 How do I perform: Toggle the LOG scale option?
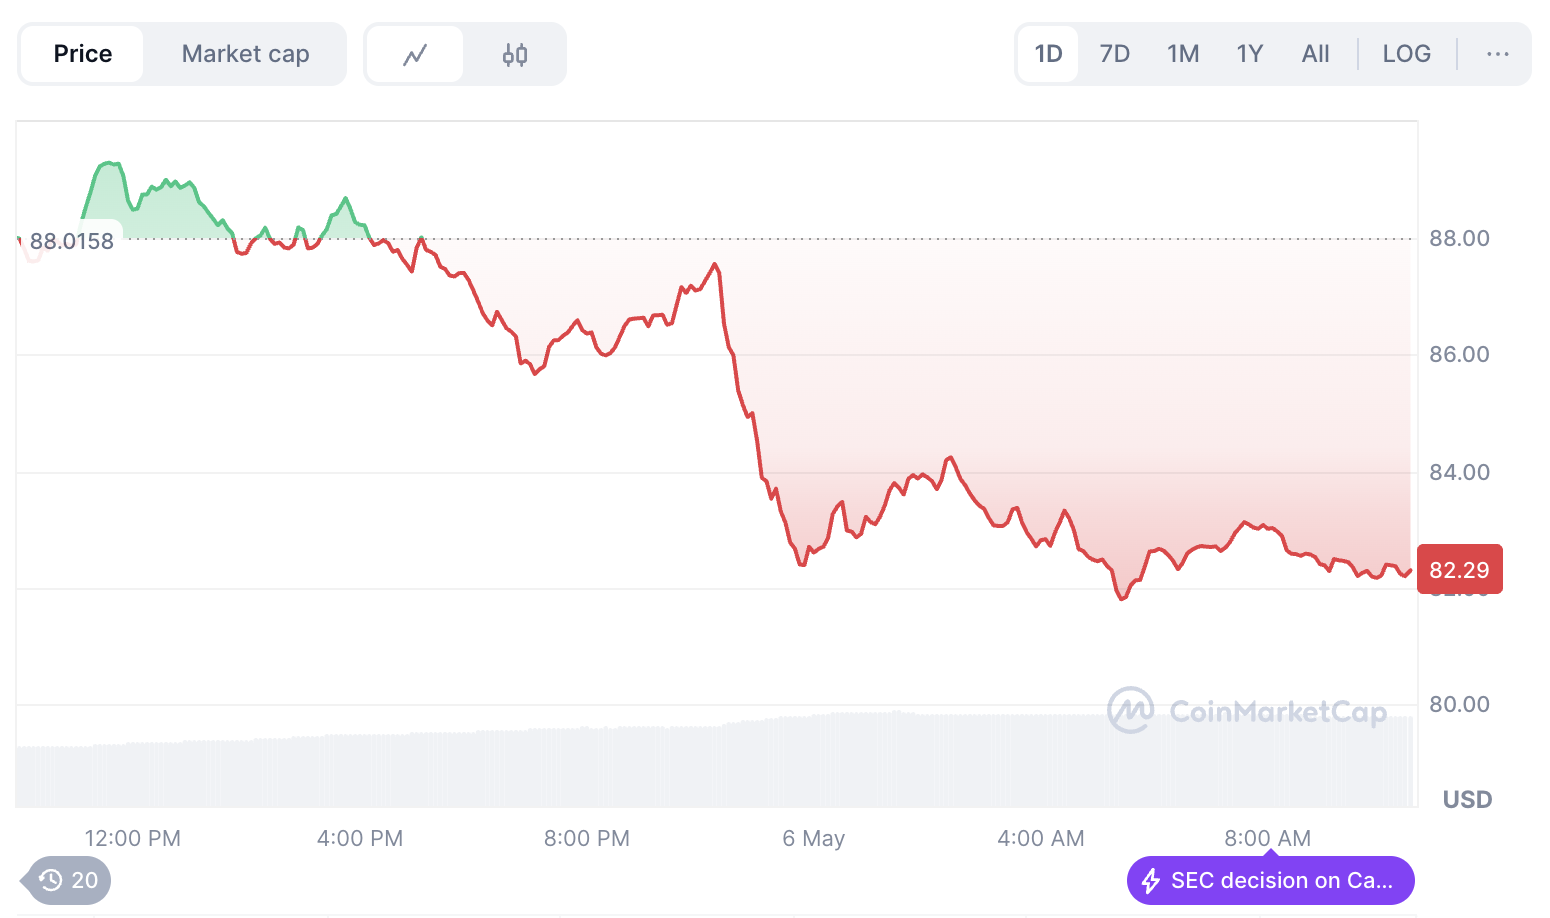[x=1406, y=54]
